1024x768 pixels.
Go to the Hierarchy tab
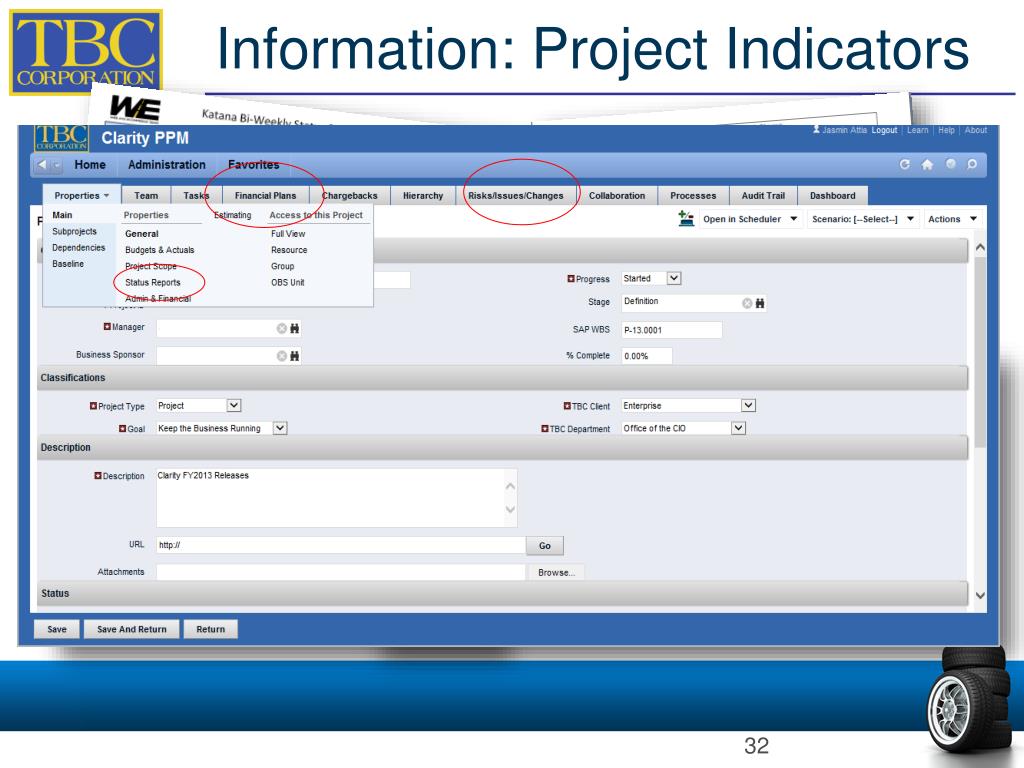point(423,195)
